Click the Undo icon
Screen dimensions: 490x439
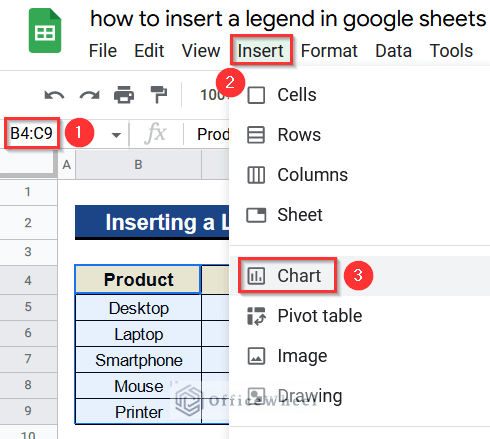click(54, 95)
